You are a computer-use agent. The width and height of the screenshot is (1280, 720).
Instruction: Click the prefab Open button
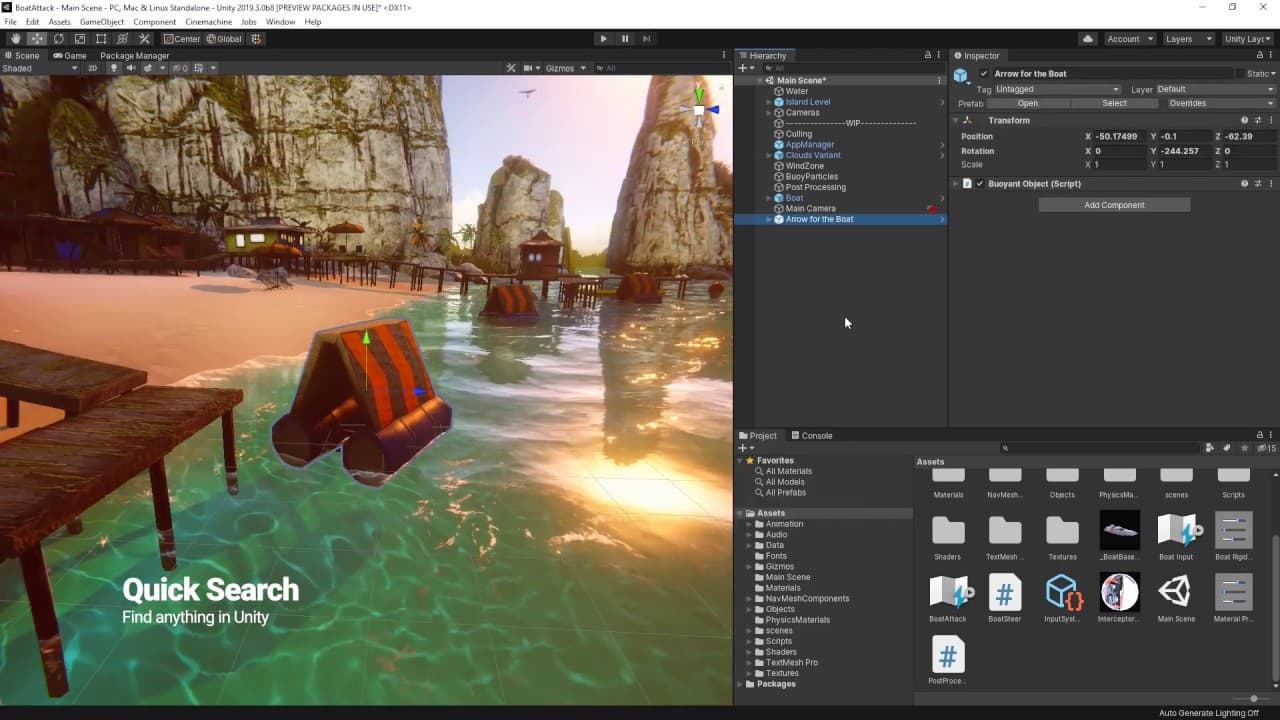tap(1028, 103)
